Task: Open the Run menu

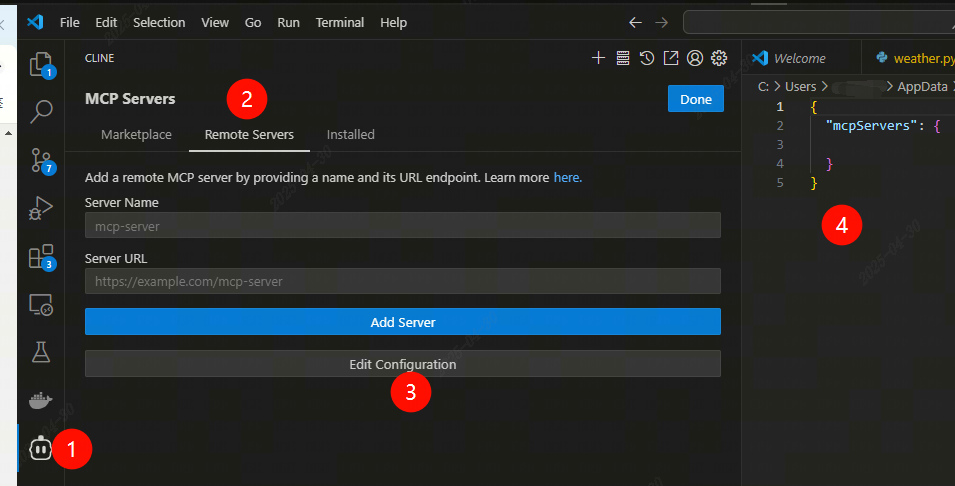Action: pyautogui.click(x=288, y=23)
